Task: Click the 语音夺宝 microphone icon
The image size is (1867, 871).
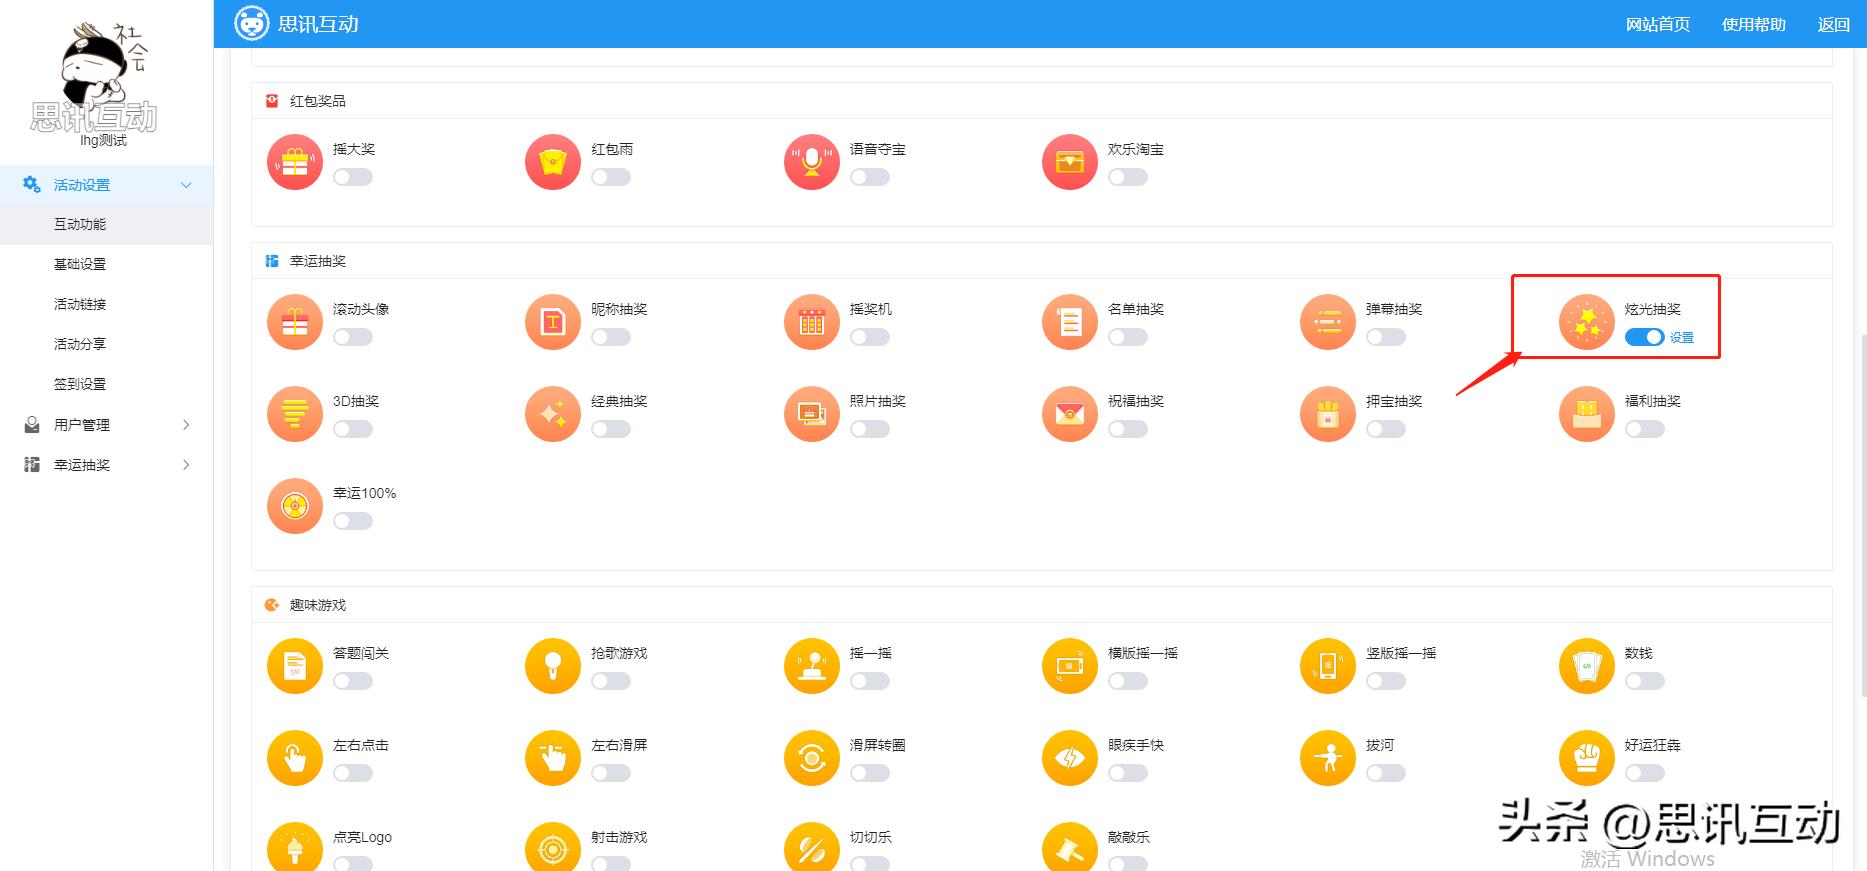Action: [812, 162]
